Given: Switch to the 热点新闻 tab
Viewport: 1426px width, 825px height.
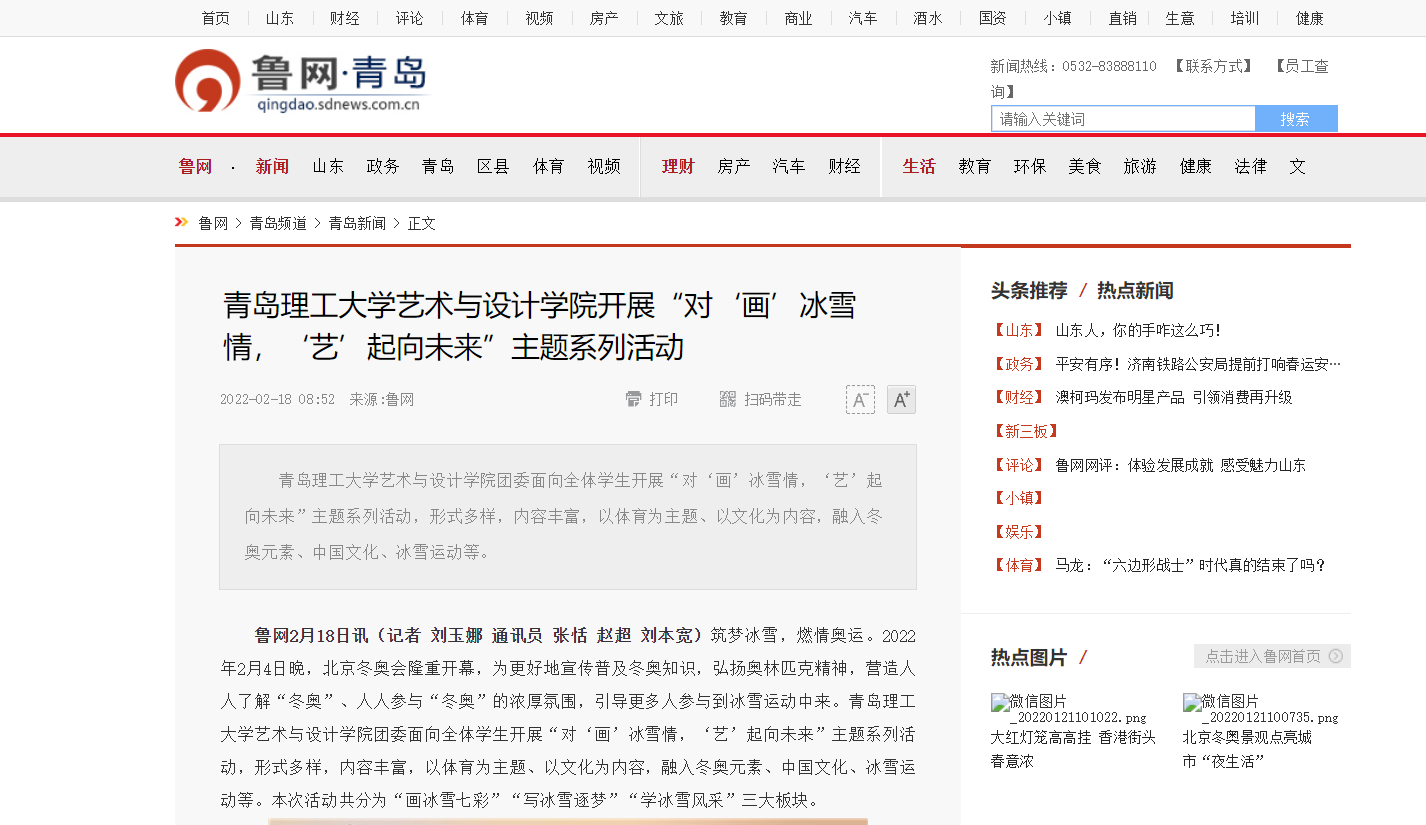Looking at the screenshot, I should pos(1135,291).
